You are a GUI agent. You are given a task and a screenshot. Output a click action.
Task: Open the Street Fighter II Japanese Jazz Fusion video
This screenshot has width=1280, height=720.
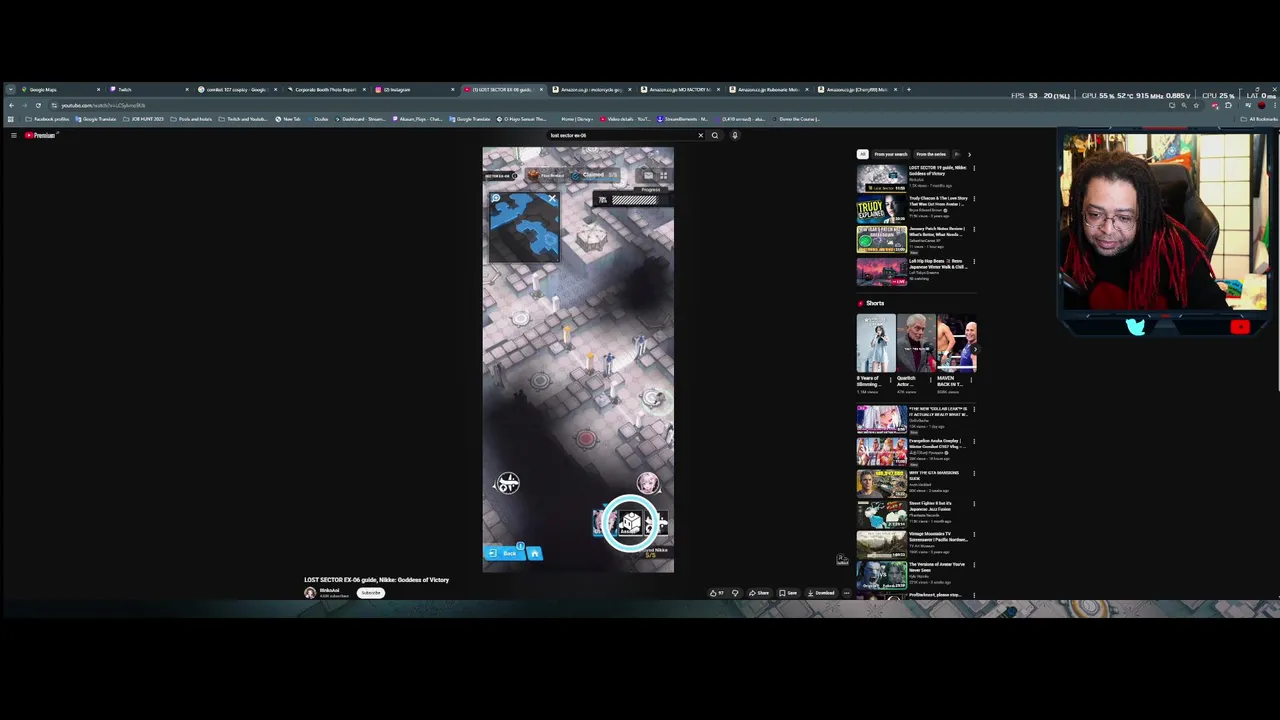881,514
